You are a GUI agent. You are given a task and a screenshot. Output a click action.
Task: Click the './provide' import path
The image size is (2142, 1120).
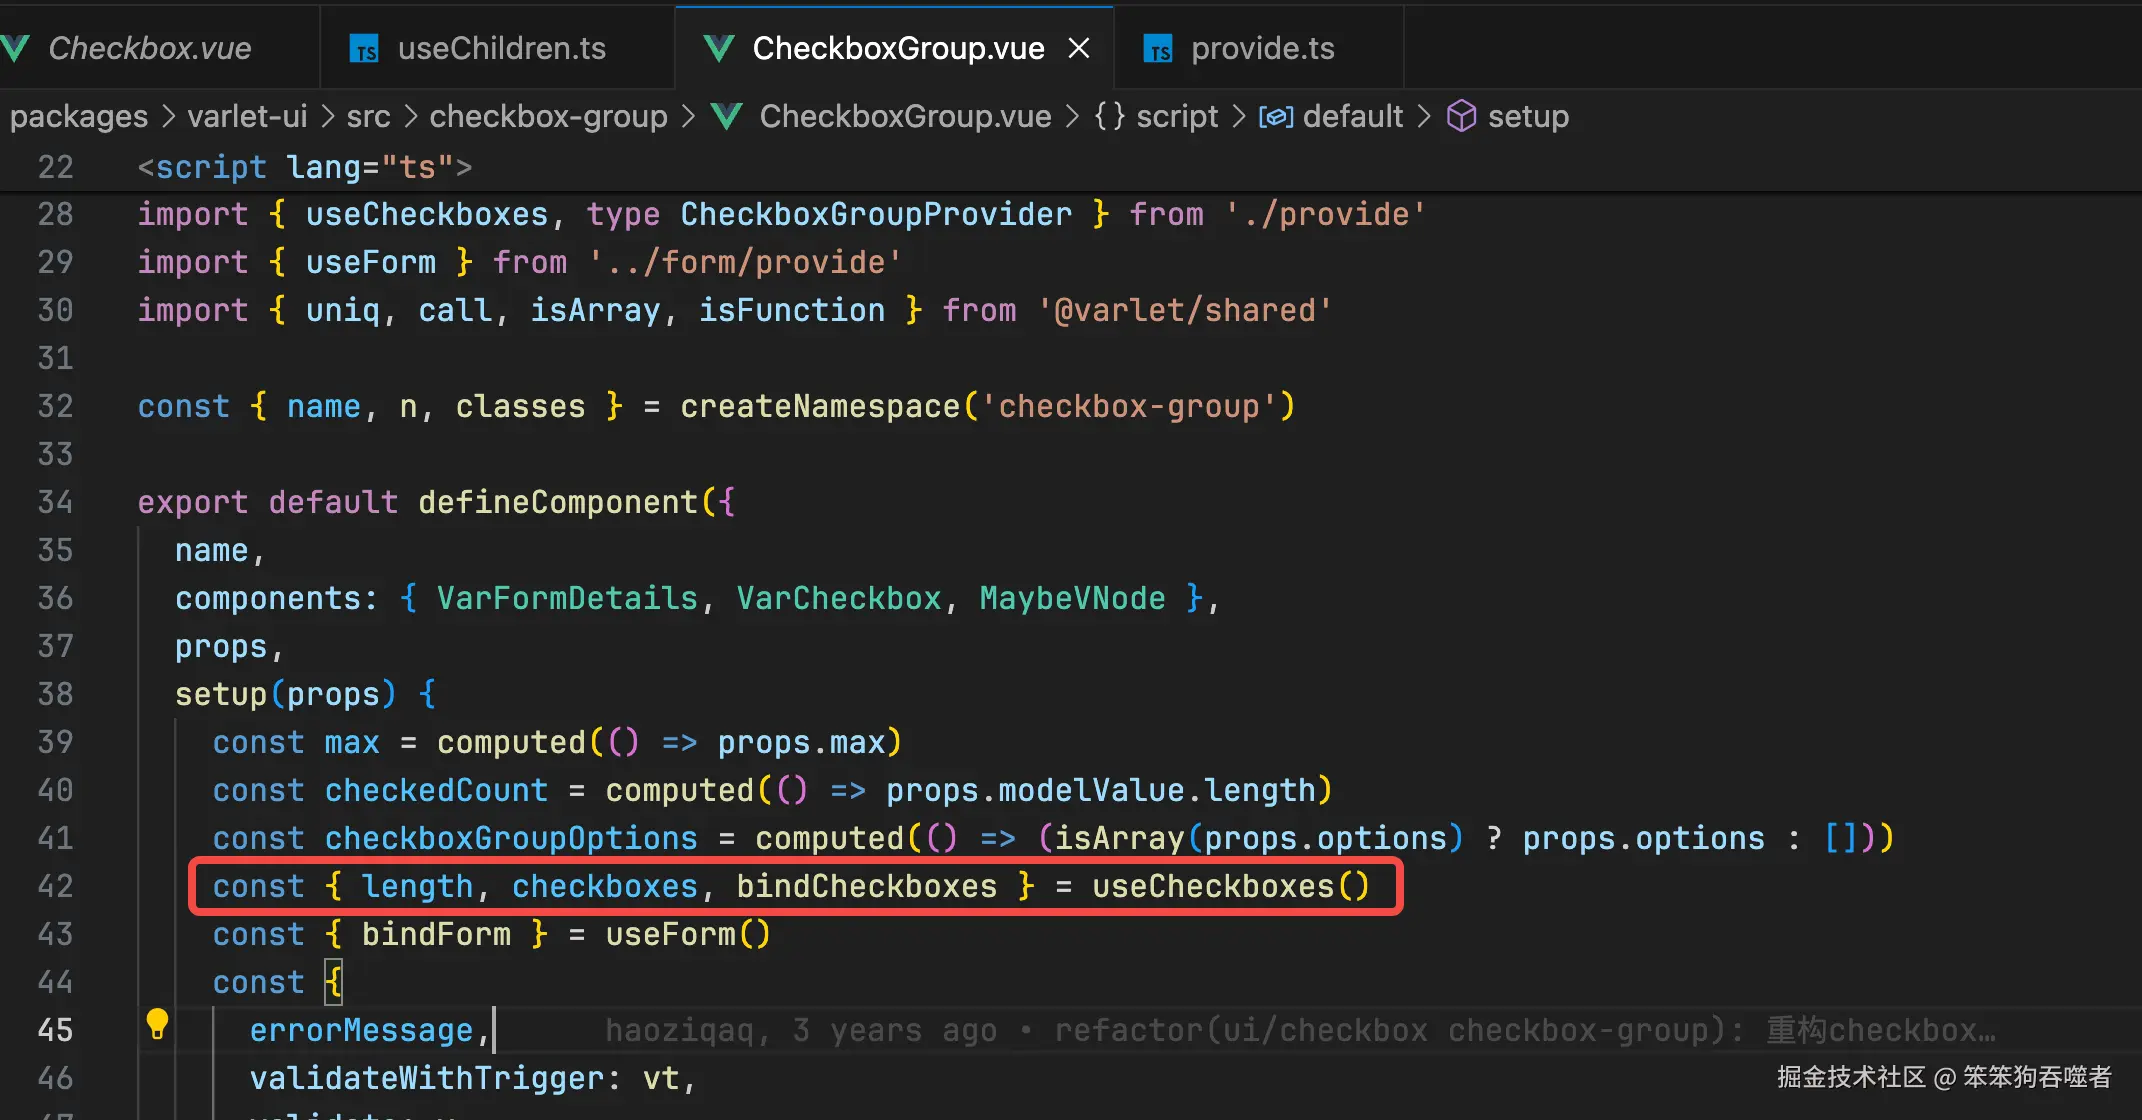point(1325,214)
